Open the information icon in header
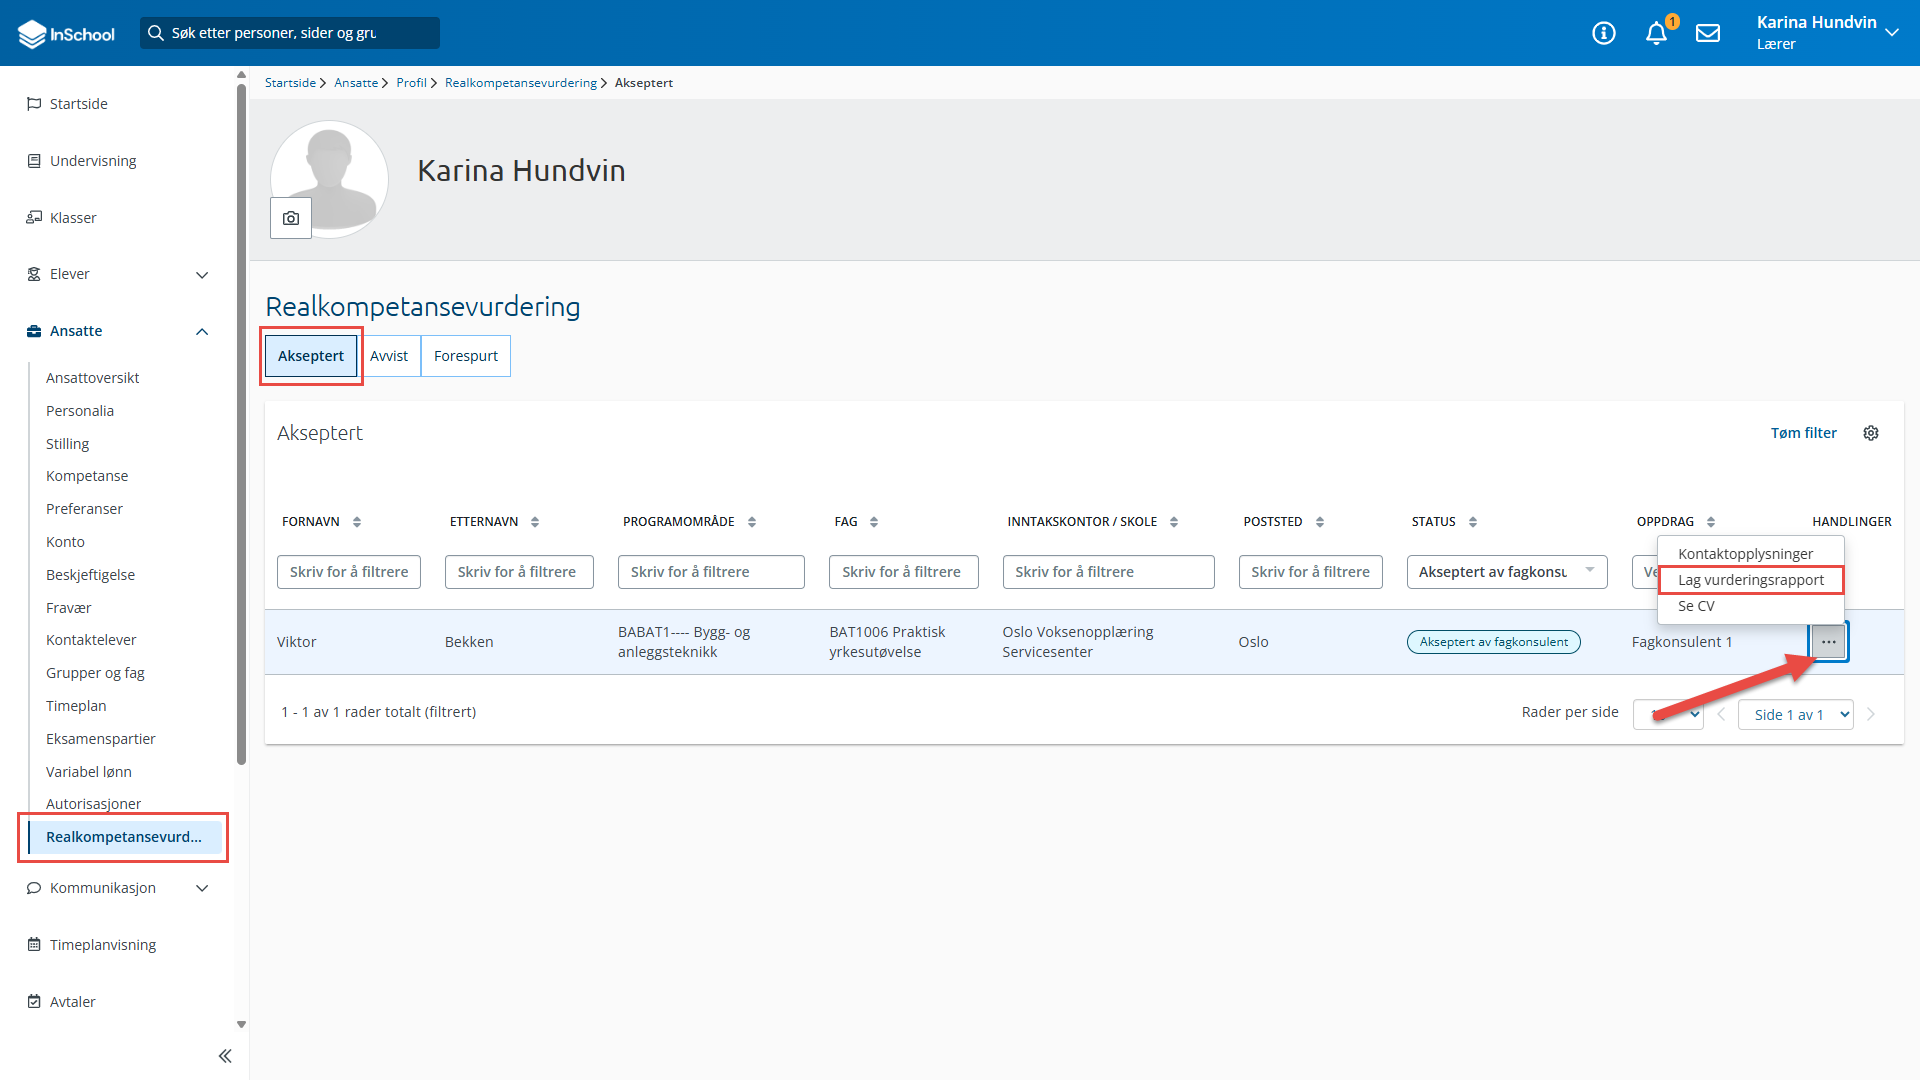 (x=1604, y=33)
